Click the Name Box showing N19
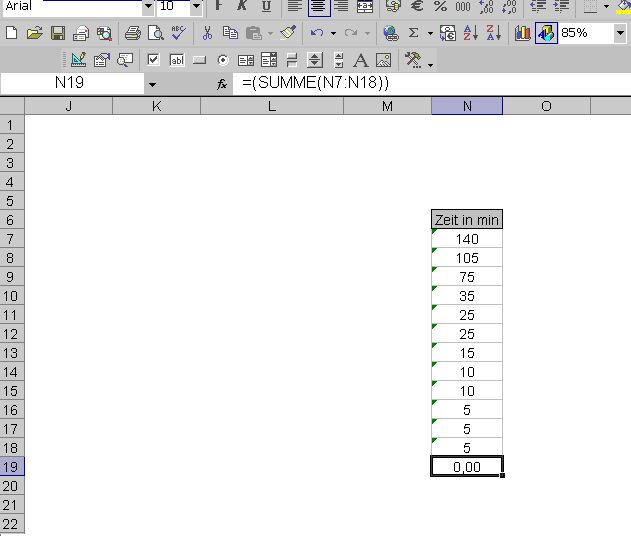Image resolution: width=631 pixels, height=536 pixels. pos(72,84)
